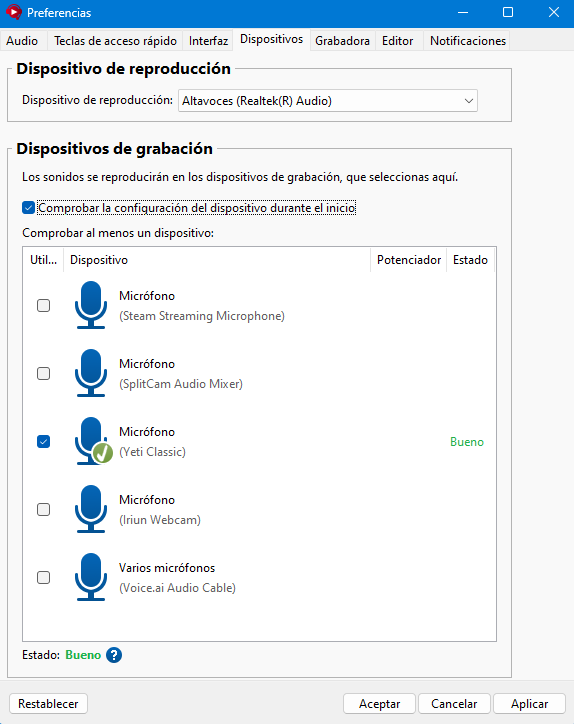Toggle Comprobar la configuración del dispositivo checkbox

pos(29,208)
